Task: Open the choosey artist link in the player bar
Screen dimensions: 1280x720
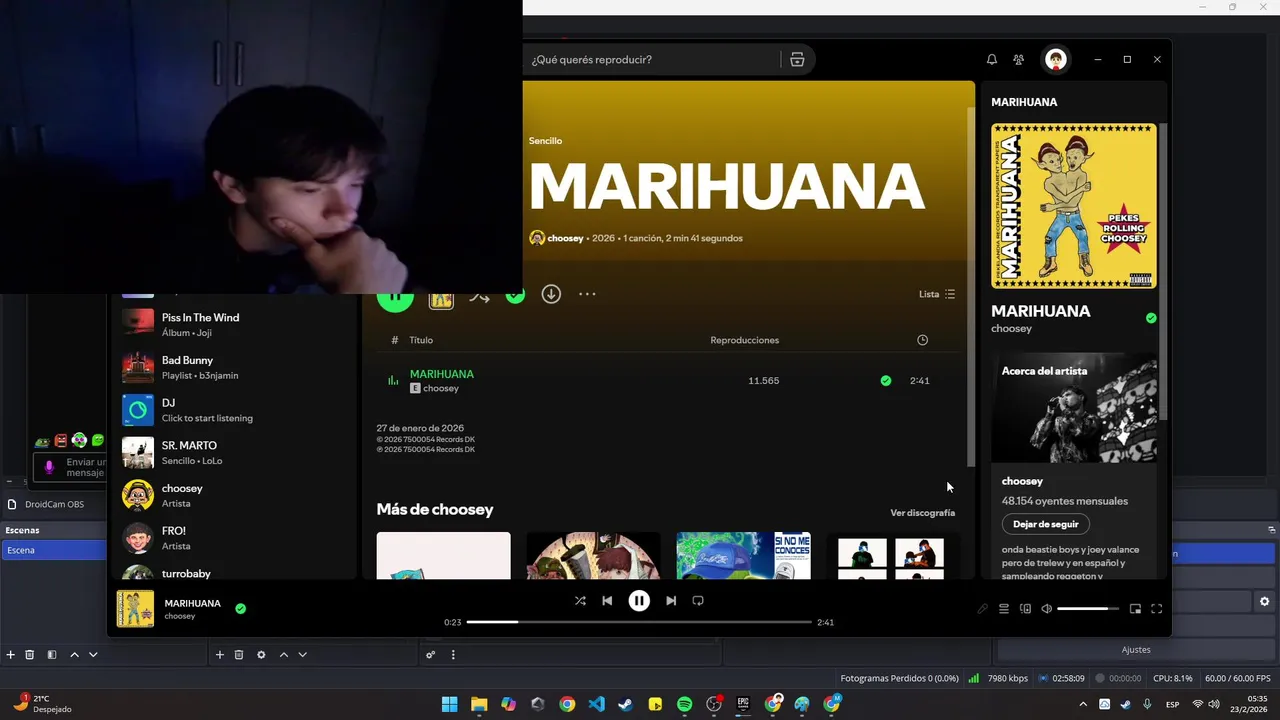Action: click(180, 617)
